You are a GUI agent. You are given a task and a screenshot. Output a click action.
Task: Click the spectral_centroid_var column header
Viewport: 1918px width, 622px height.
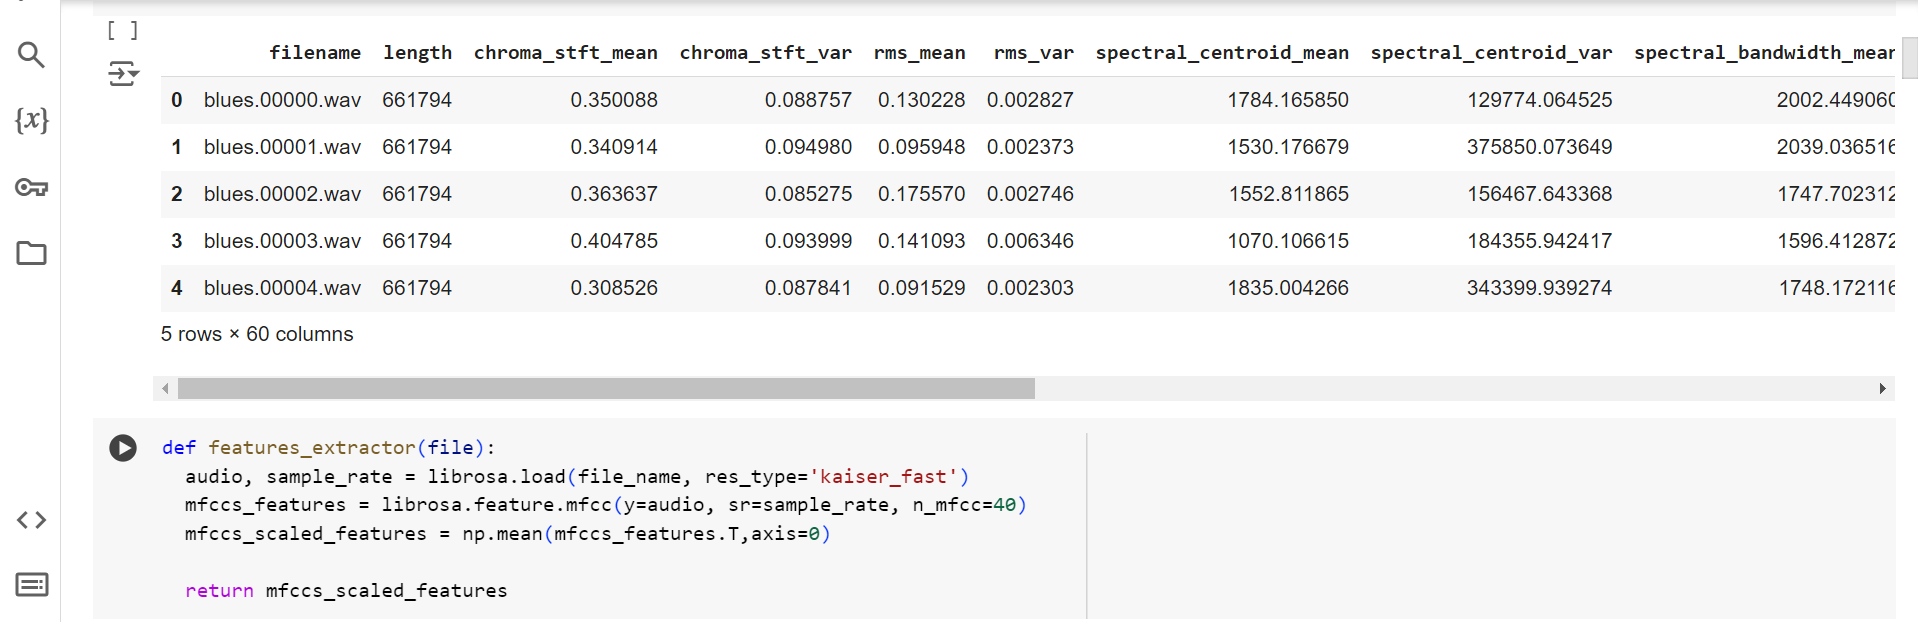(x=1490, y=53)
